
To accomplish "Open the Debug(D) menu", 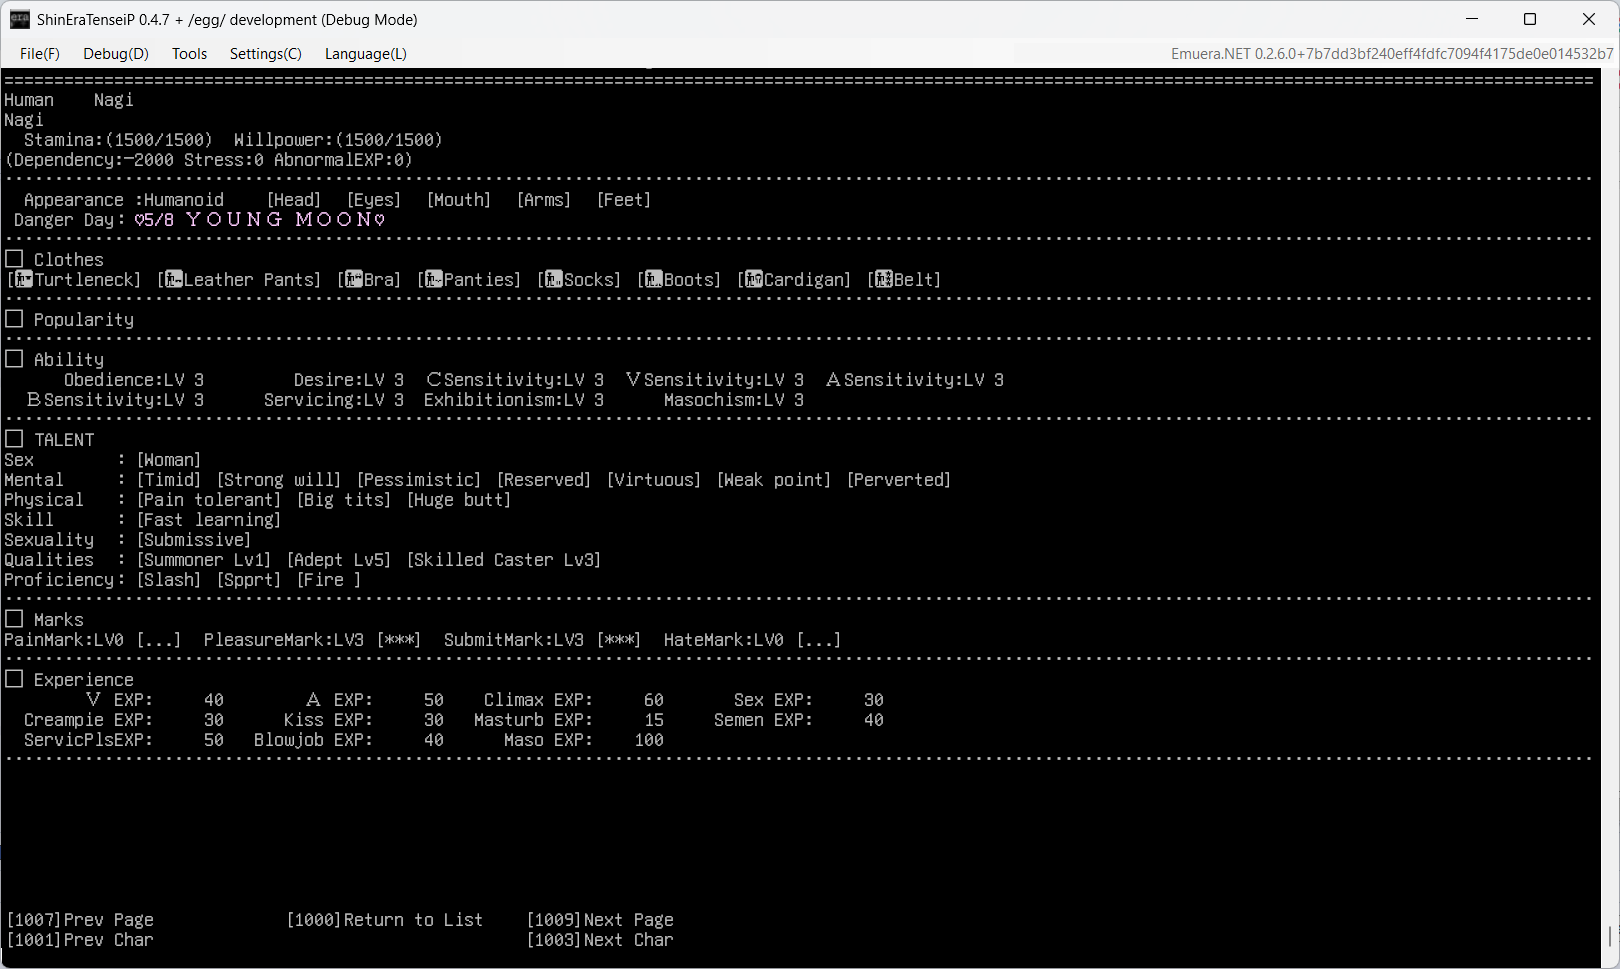I will coord(116,54).
